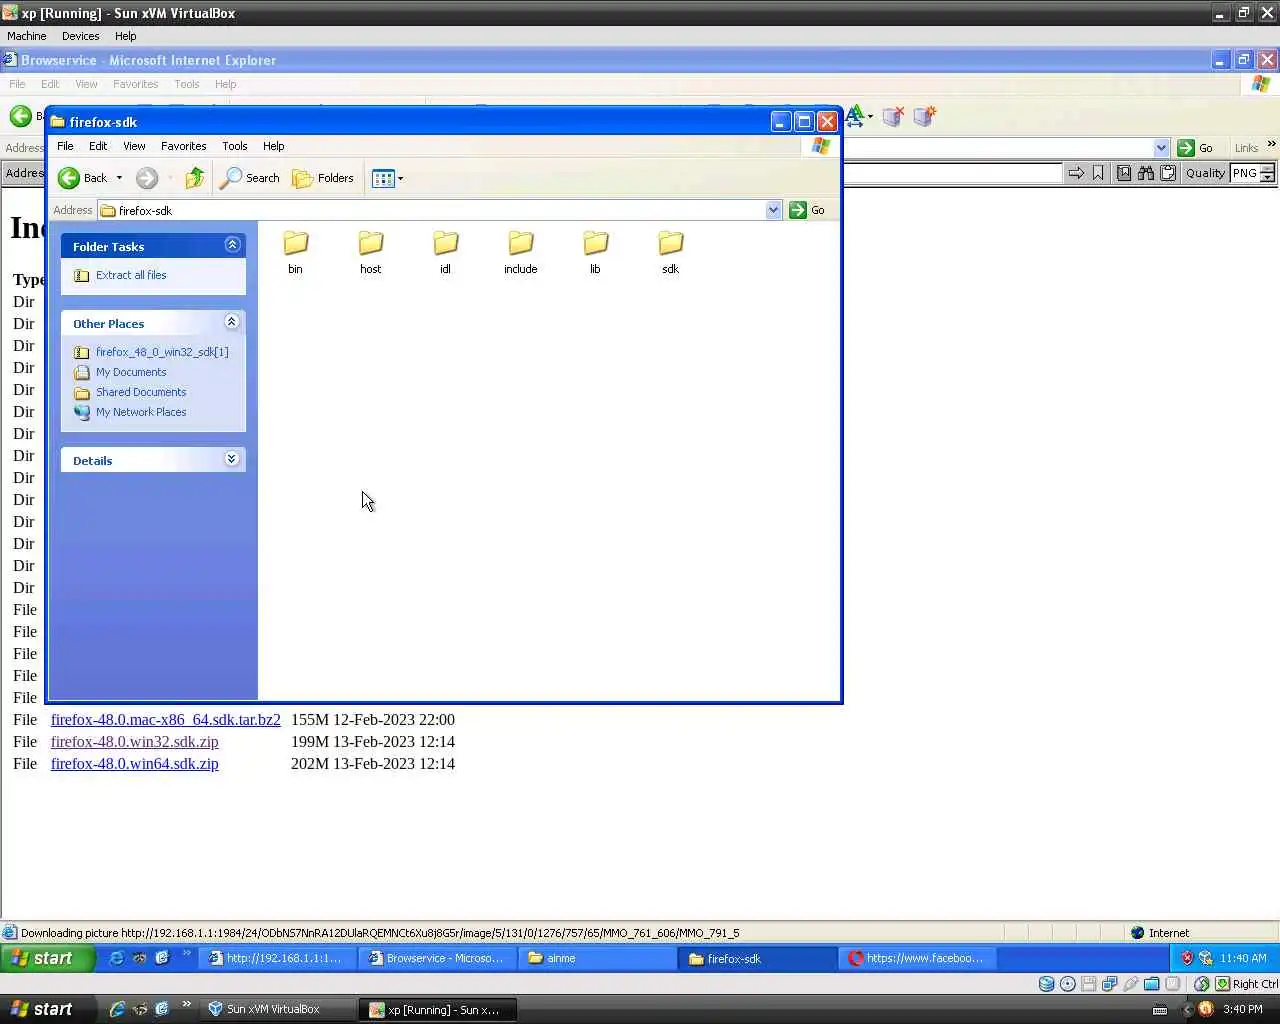Image resolution: width=1280 pixels, height=1024 pixels.
Task: Expand the Details panel
Action: coord(232,459)
